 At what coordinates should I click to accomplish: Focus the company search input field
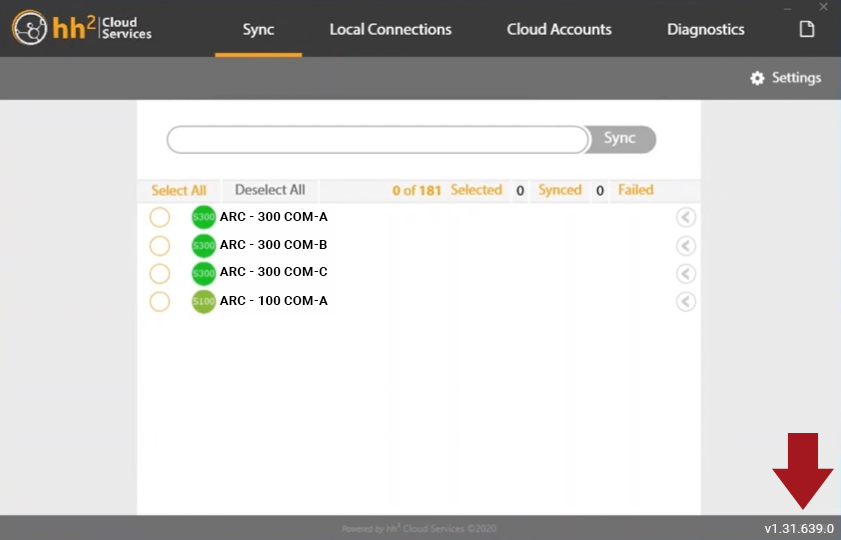point(378,139)
